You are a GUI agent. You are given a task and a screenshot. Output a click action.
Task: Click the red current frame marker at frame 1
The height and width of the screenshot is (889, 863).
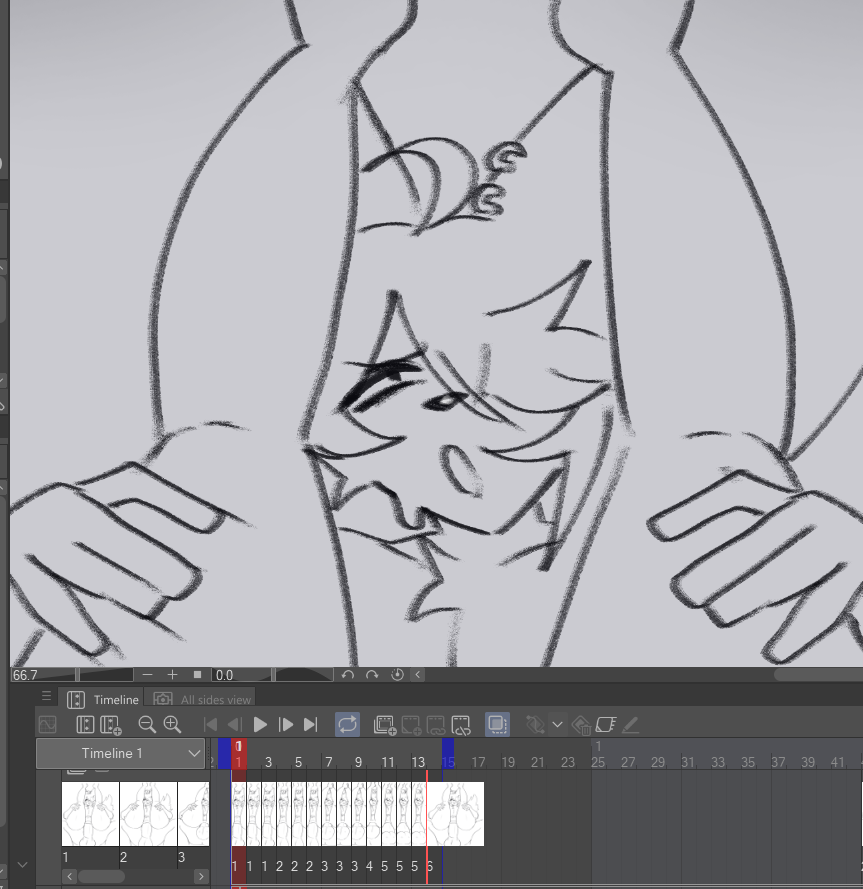239,753
